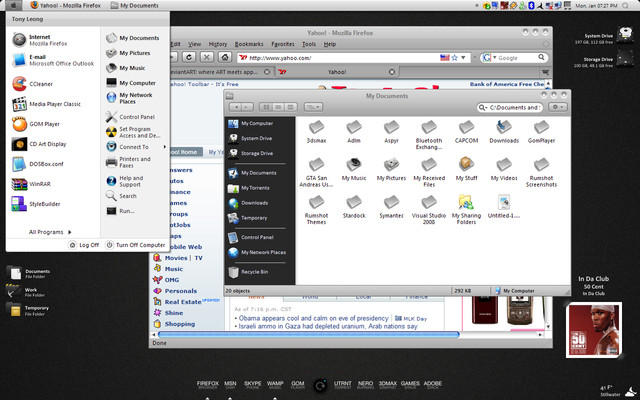Open Help and Support

[124, 181]
